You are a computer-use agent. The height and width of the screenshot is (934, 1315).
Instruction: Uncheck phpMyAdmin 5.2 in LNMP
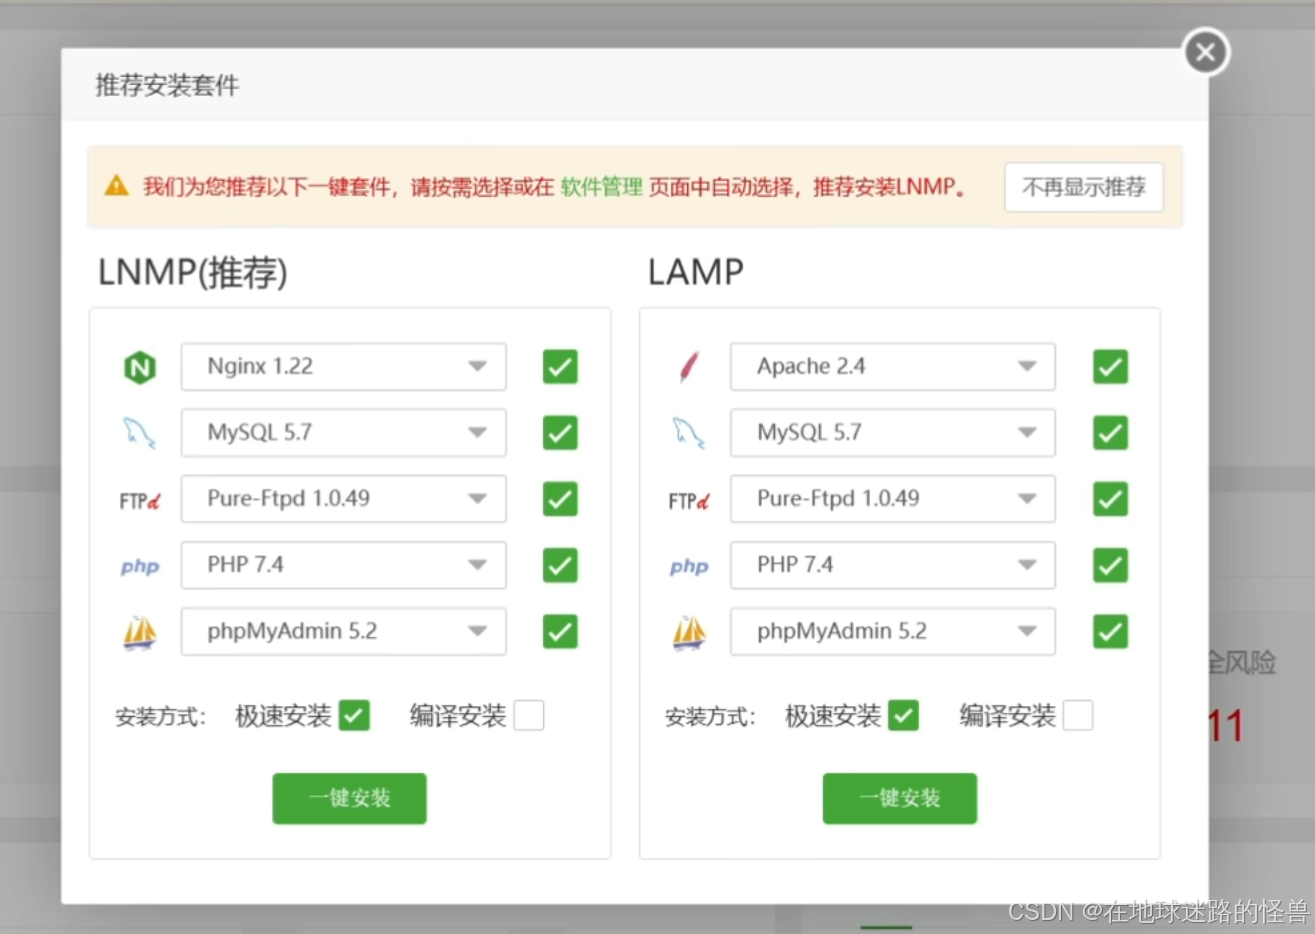click(x=560, y=631)
